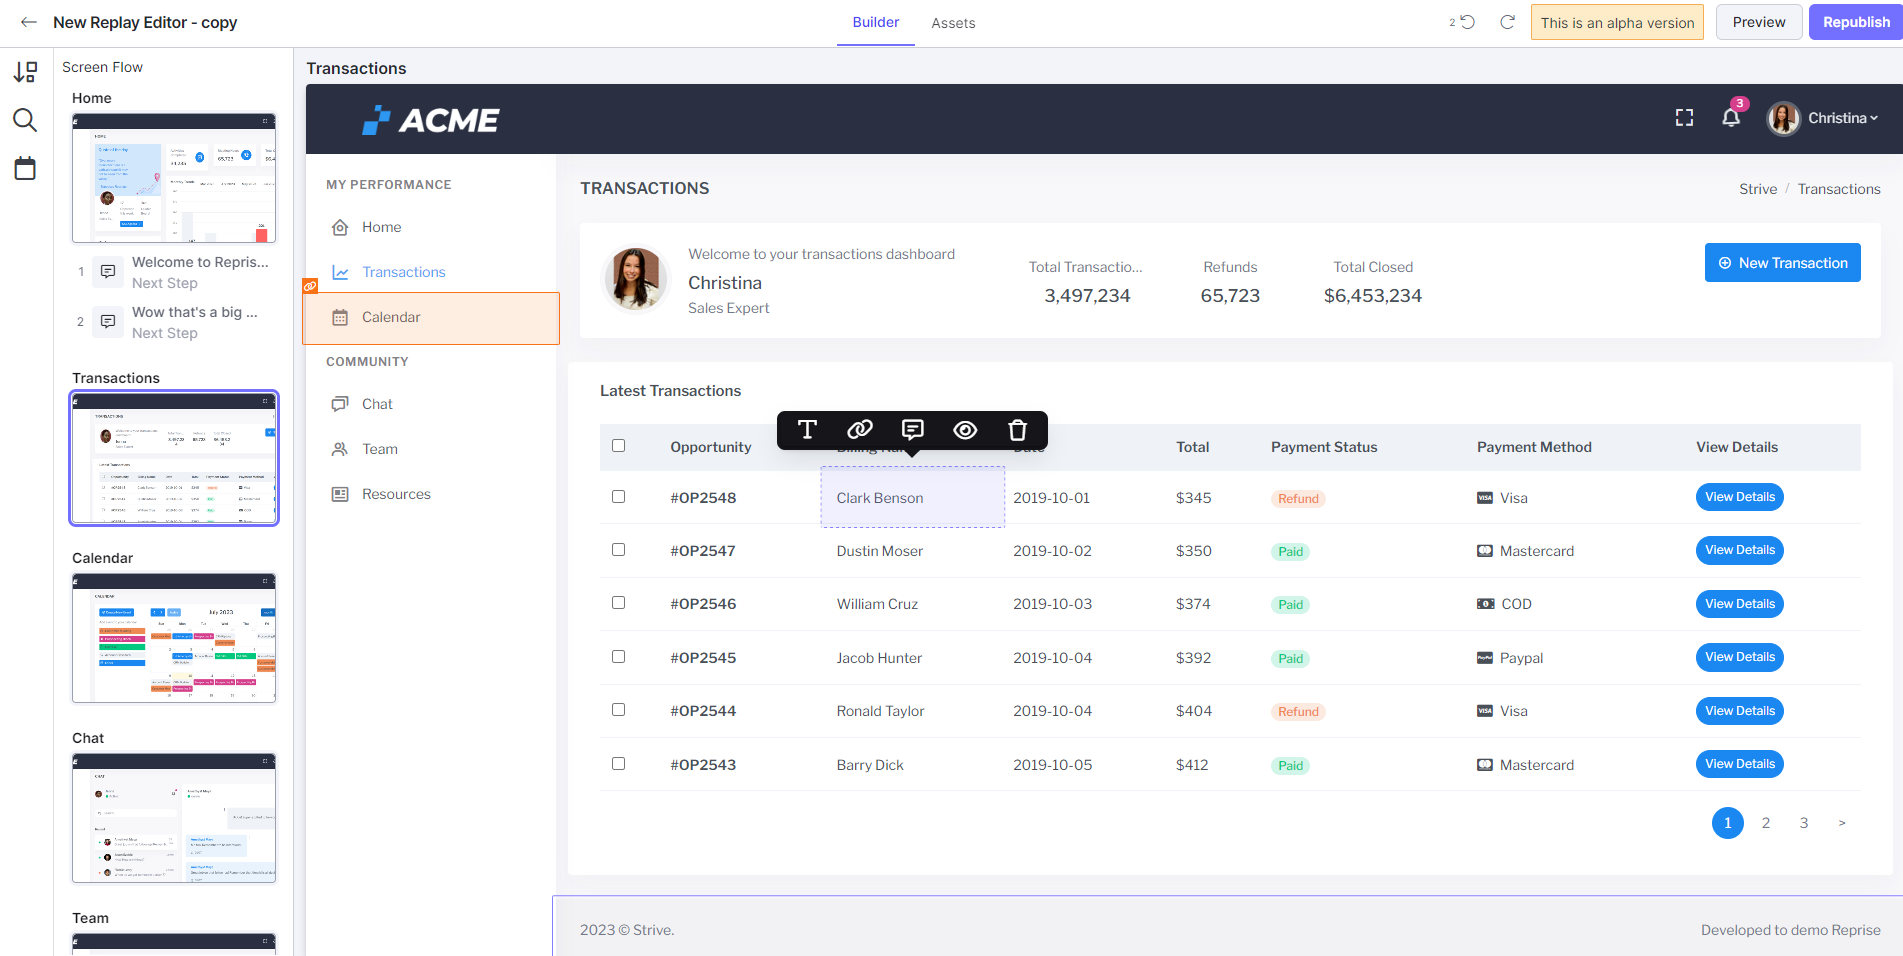1903x956 pixels.
Task: Click the Paid status badge for #OP2547
Action: [1290, 552]
